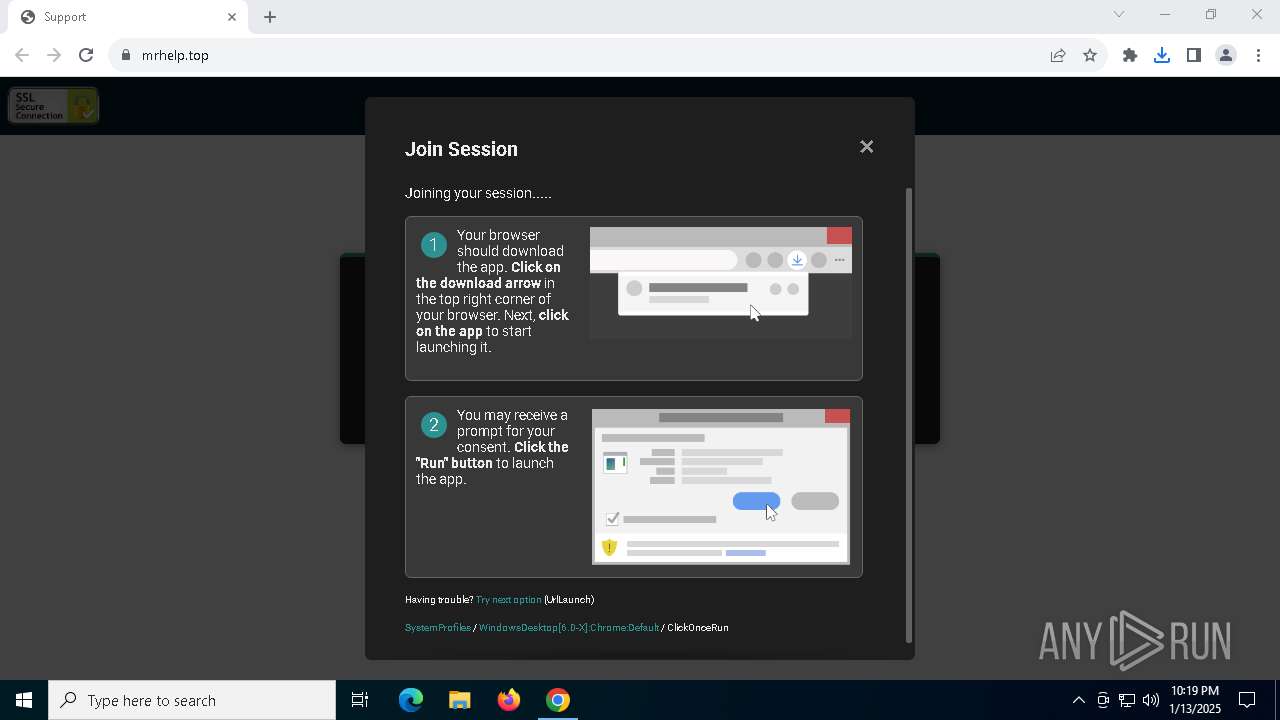Close the Join Session dialog
Viewport: 1280px width, 720px height.
(866, 147)
